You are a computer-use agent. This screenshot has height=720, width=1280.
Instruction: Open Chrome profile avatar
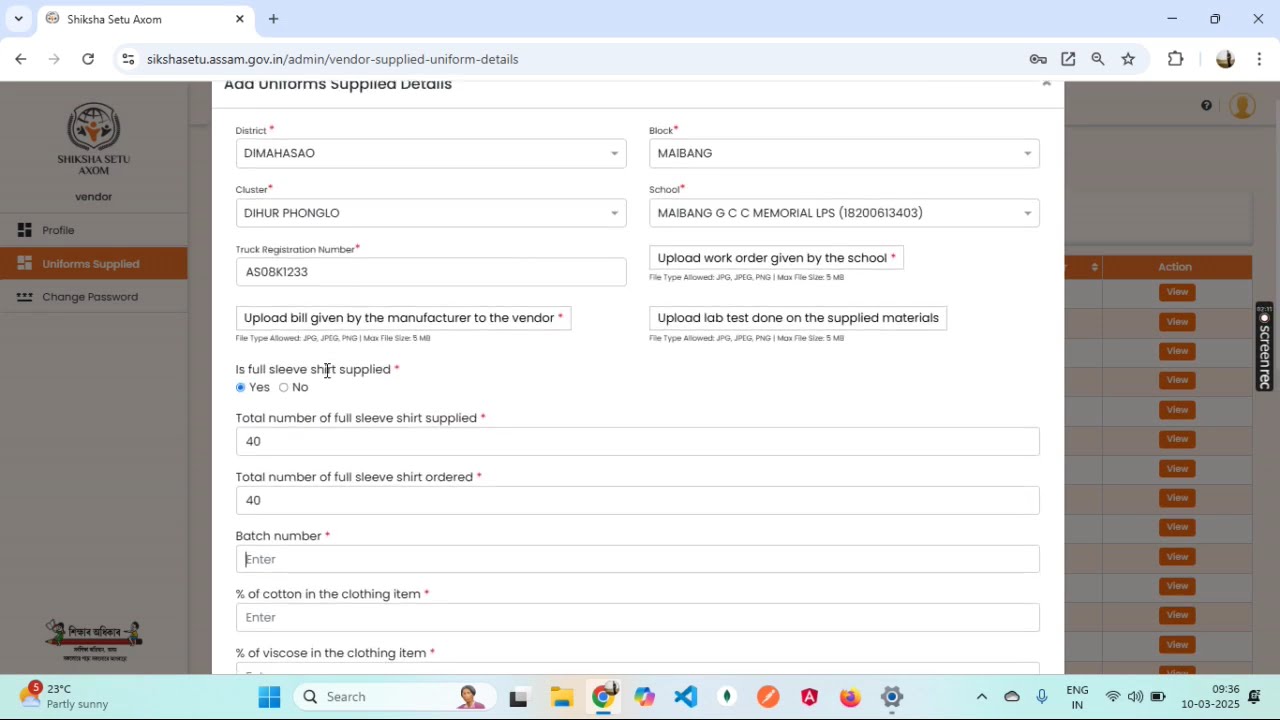(x=1225, y=59)
